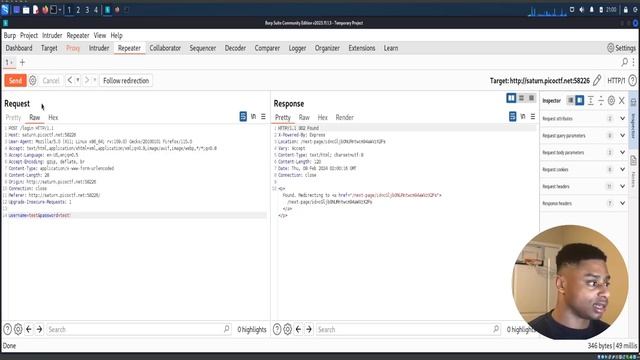Click the orange Send button

point(16,80)
